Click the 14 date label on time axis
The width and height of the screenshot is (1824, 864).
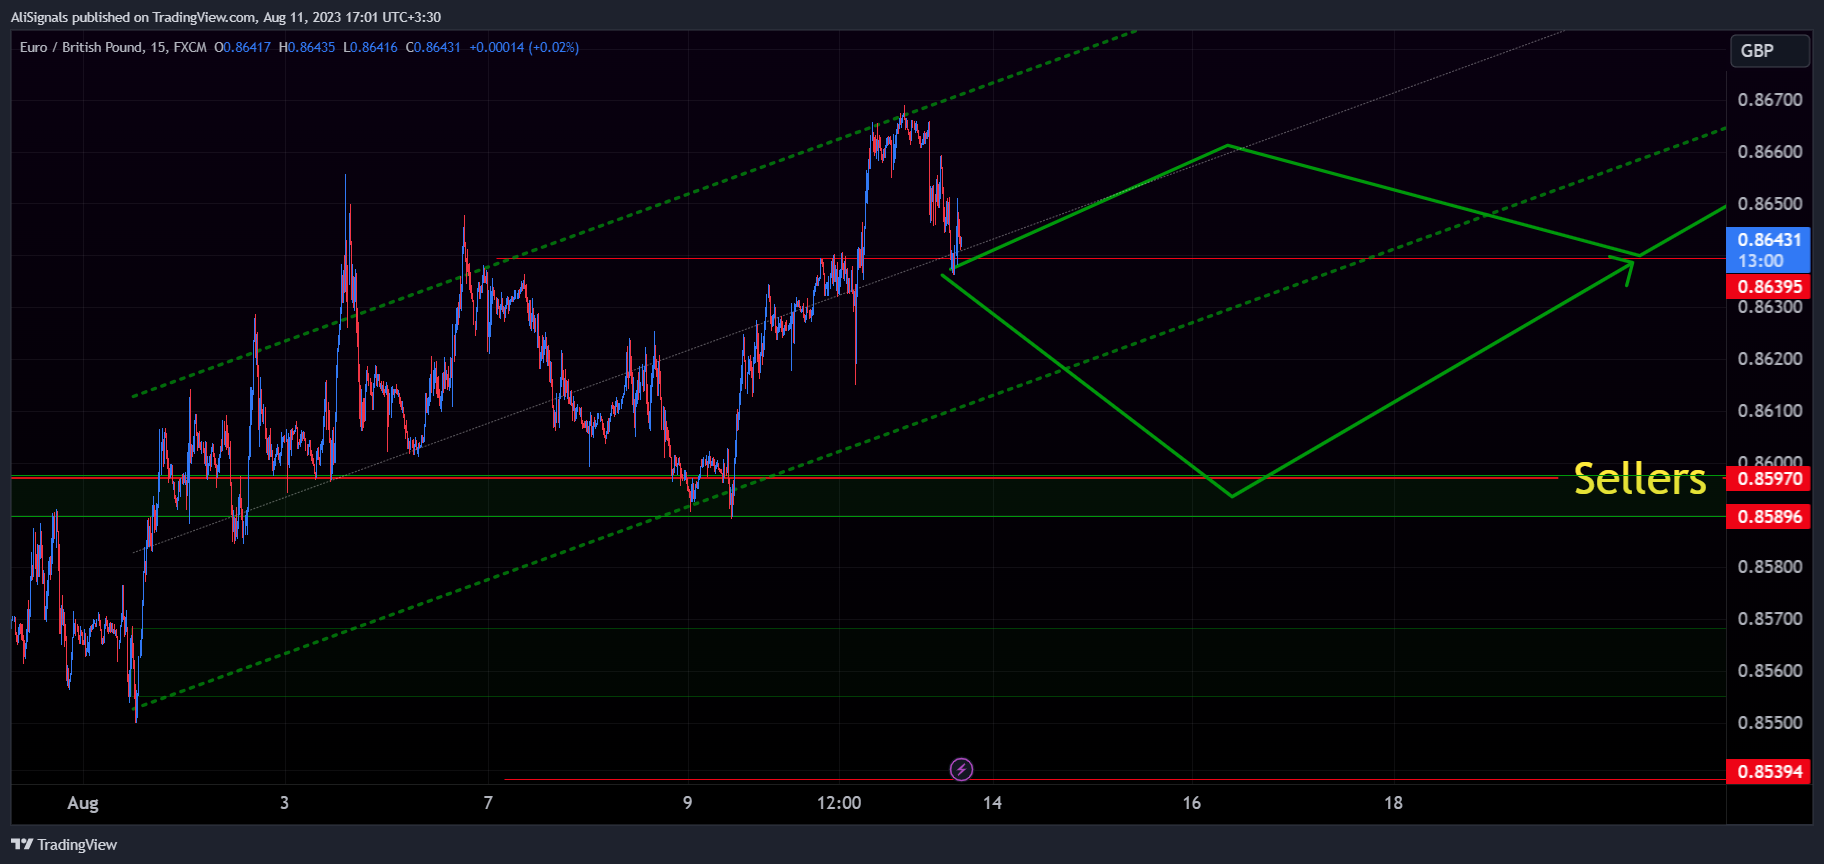click(x=992, y=803)
